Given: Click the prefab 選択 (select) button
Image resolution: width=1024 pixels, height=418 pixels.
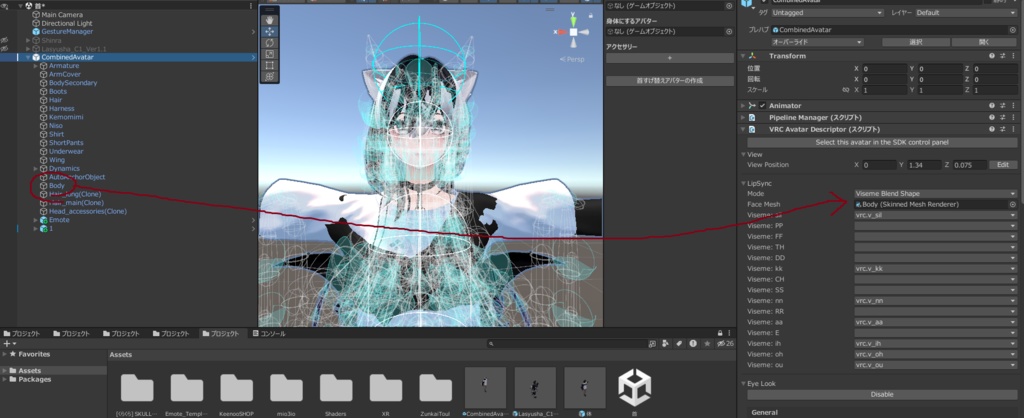Looking at the screenshot, I should pos(916,42).
